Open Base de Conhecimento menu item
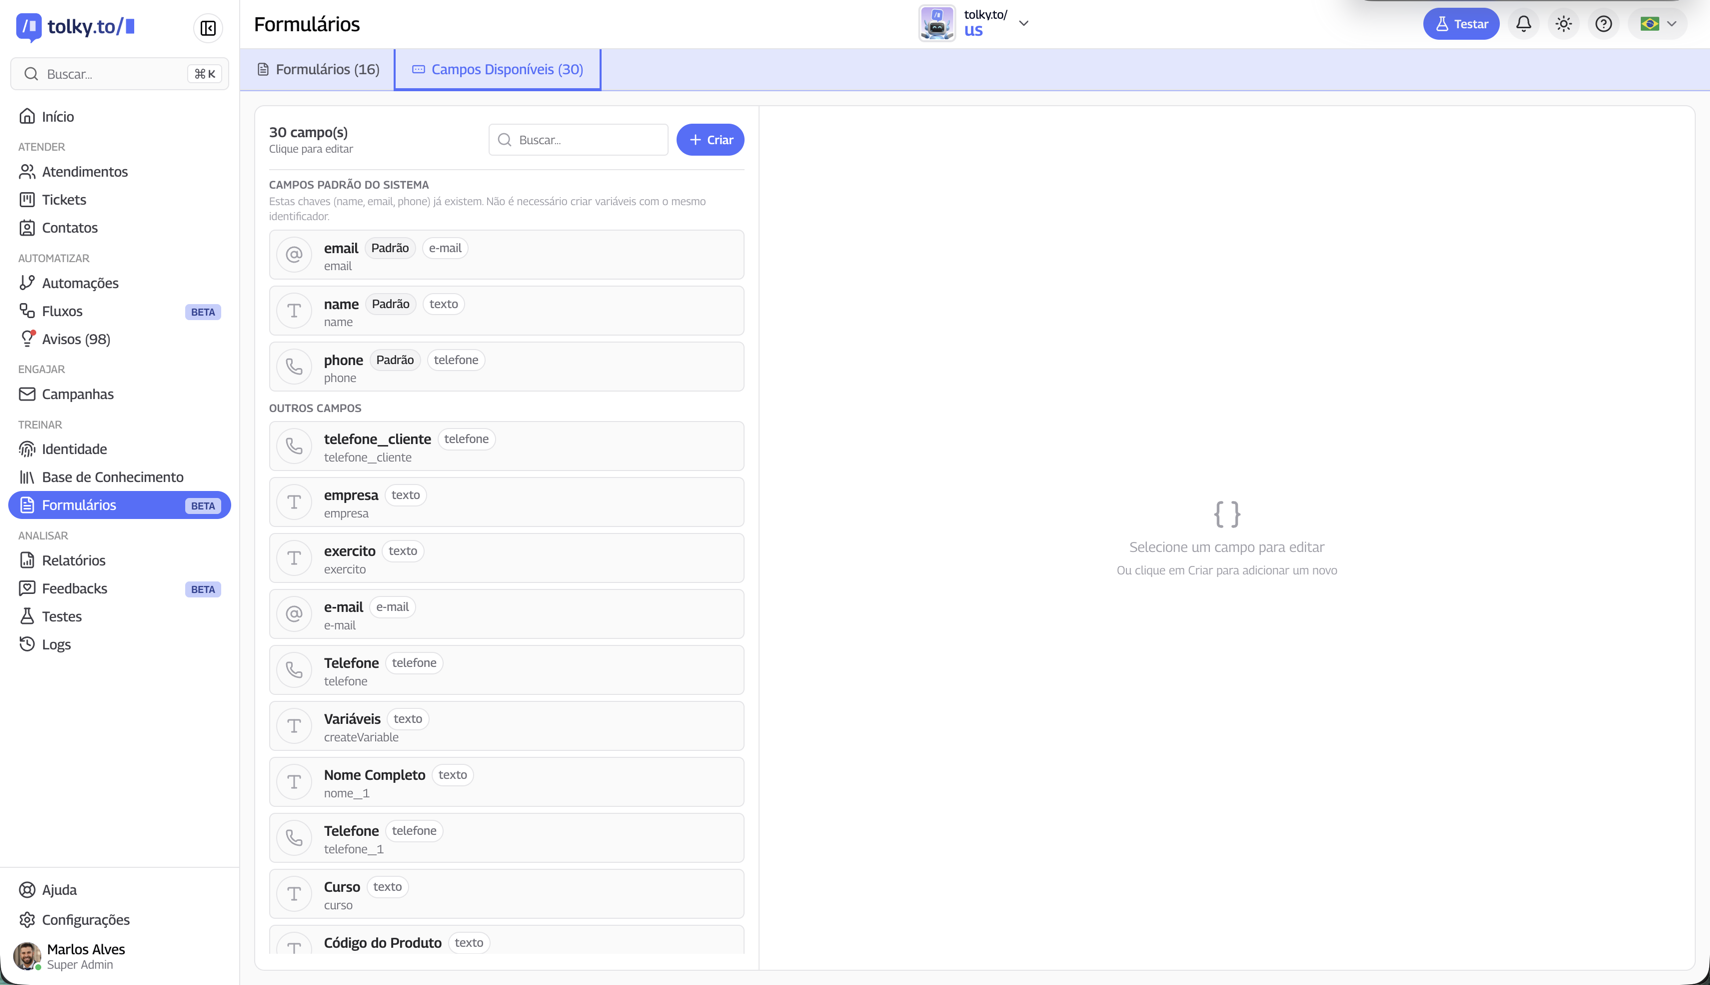 (112, 477)
